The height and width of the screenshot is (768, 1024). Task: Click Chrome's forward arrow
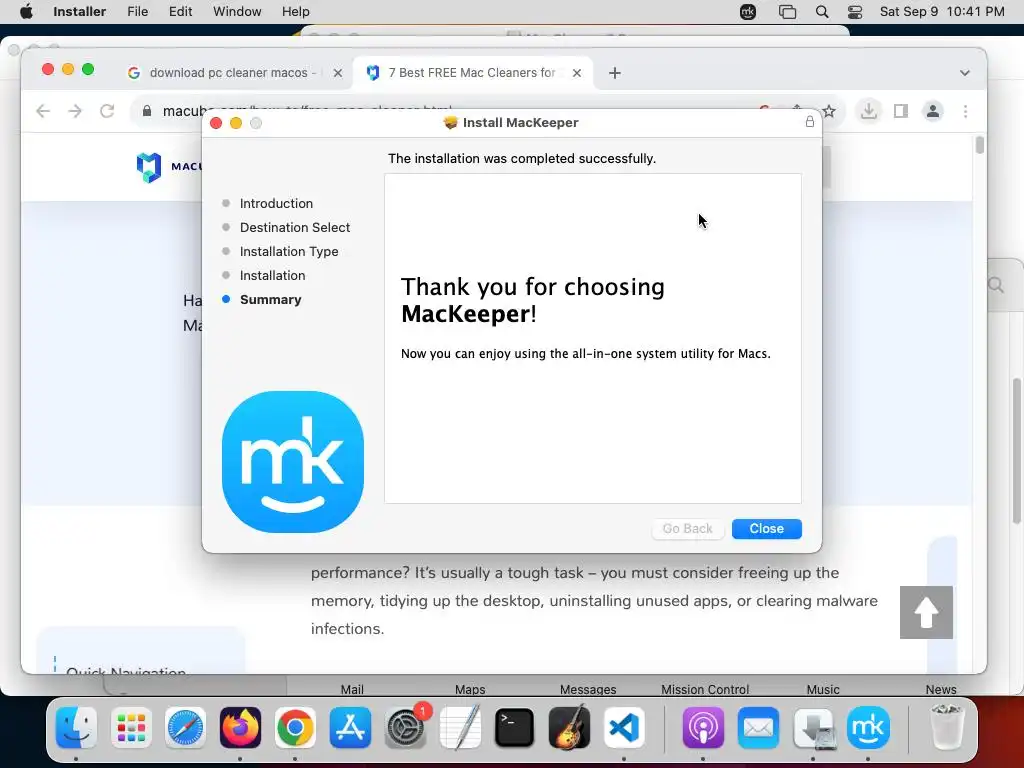[75, 111]
